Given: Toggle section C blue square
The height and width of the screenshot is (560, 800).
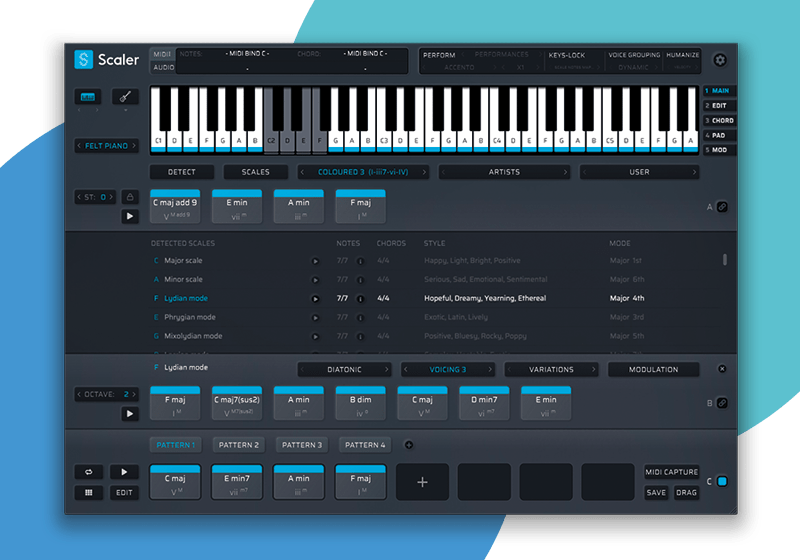Looking at the screenshot, I should click(x=722, y=481).
